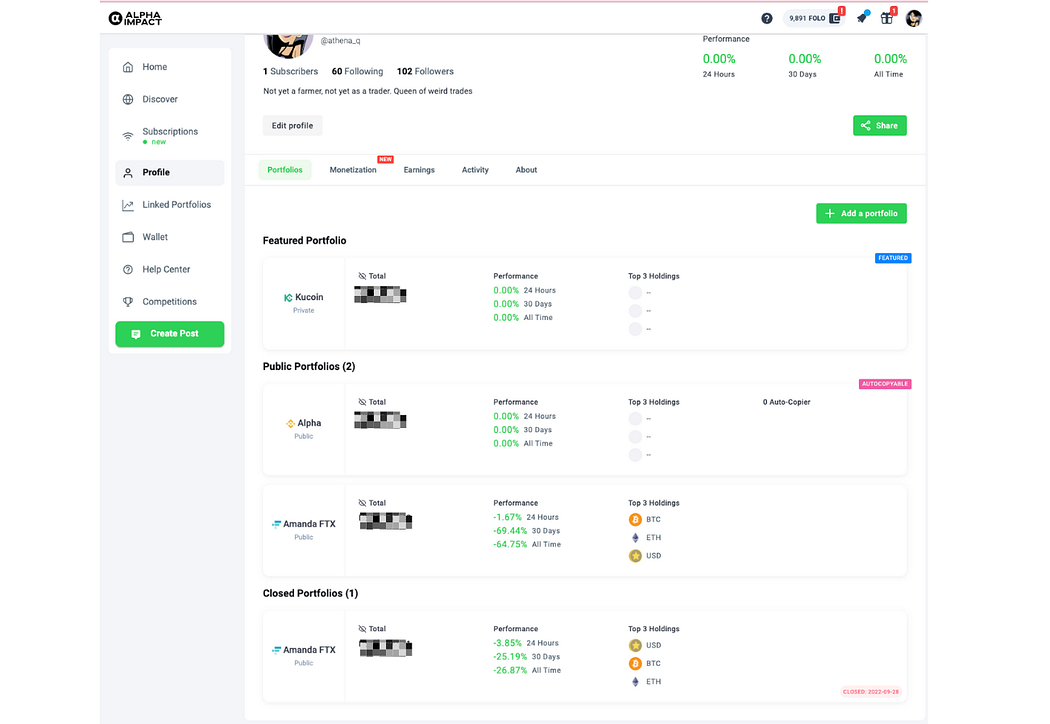Screen dimensions: 1050x724
Task: Open the help question mark icon
Action: pos(767,19)
